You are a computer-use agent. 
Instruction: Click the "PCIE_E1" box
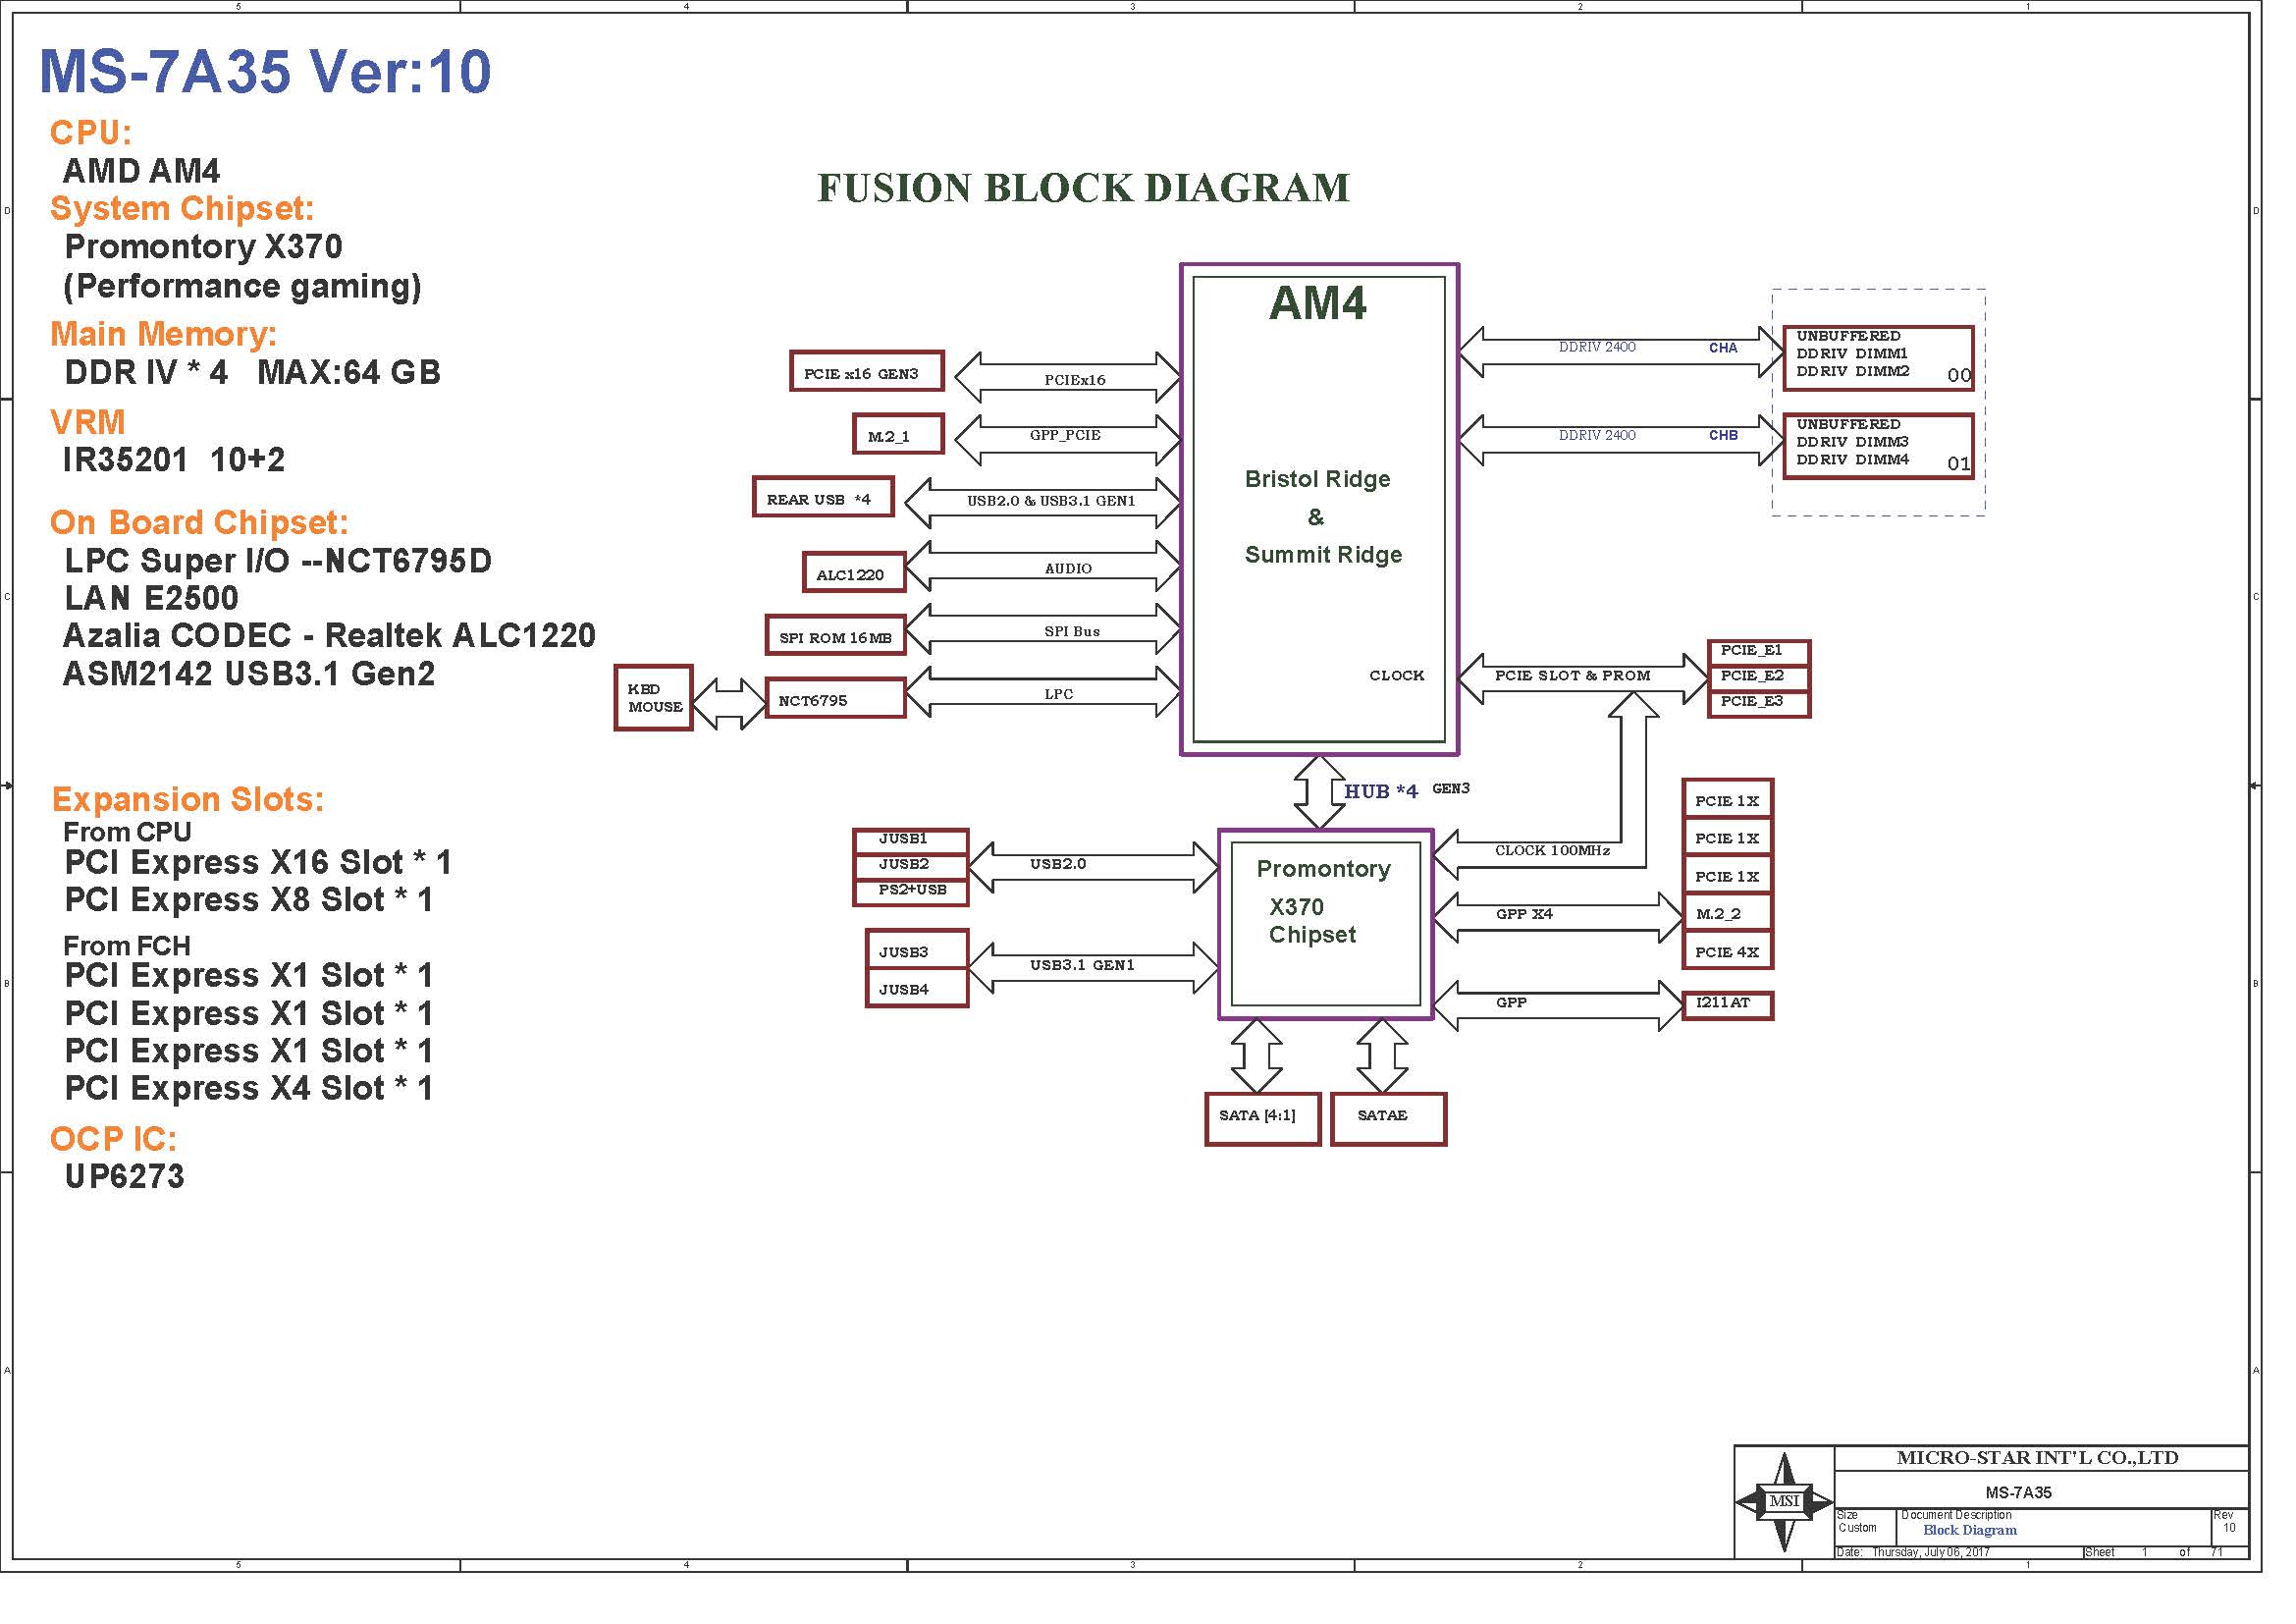point(1759,651)
